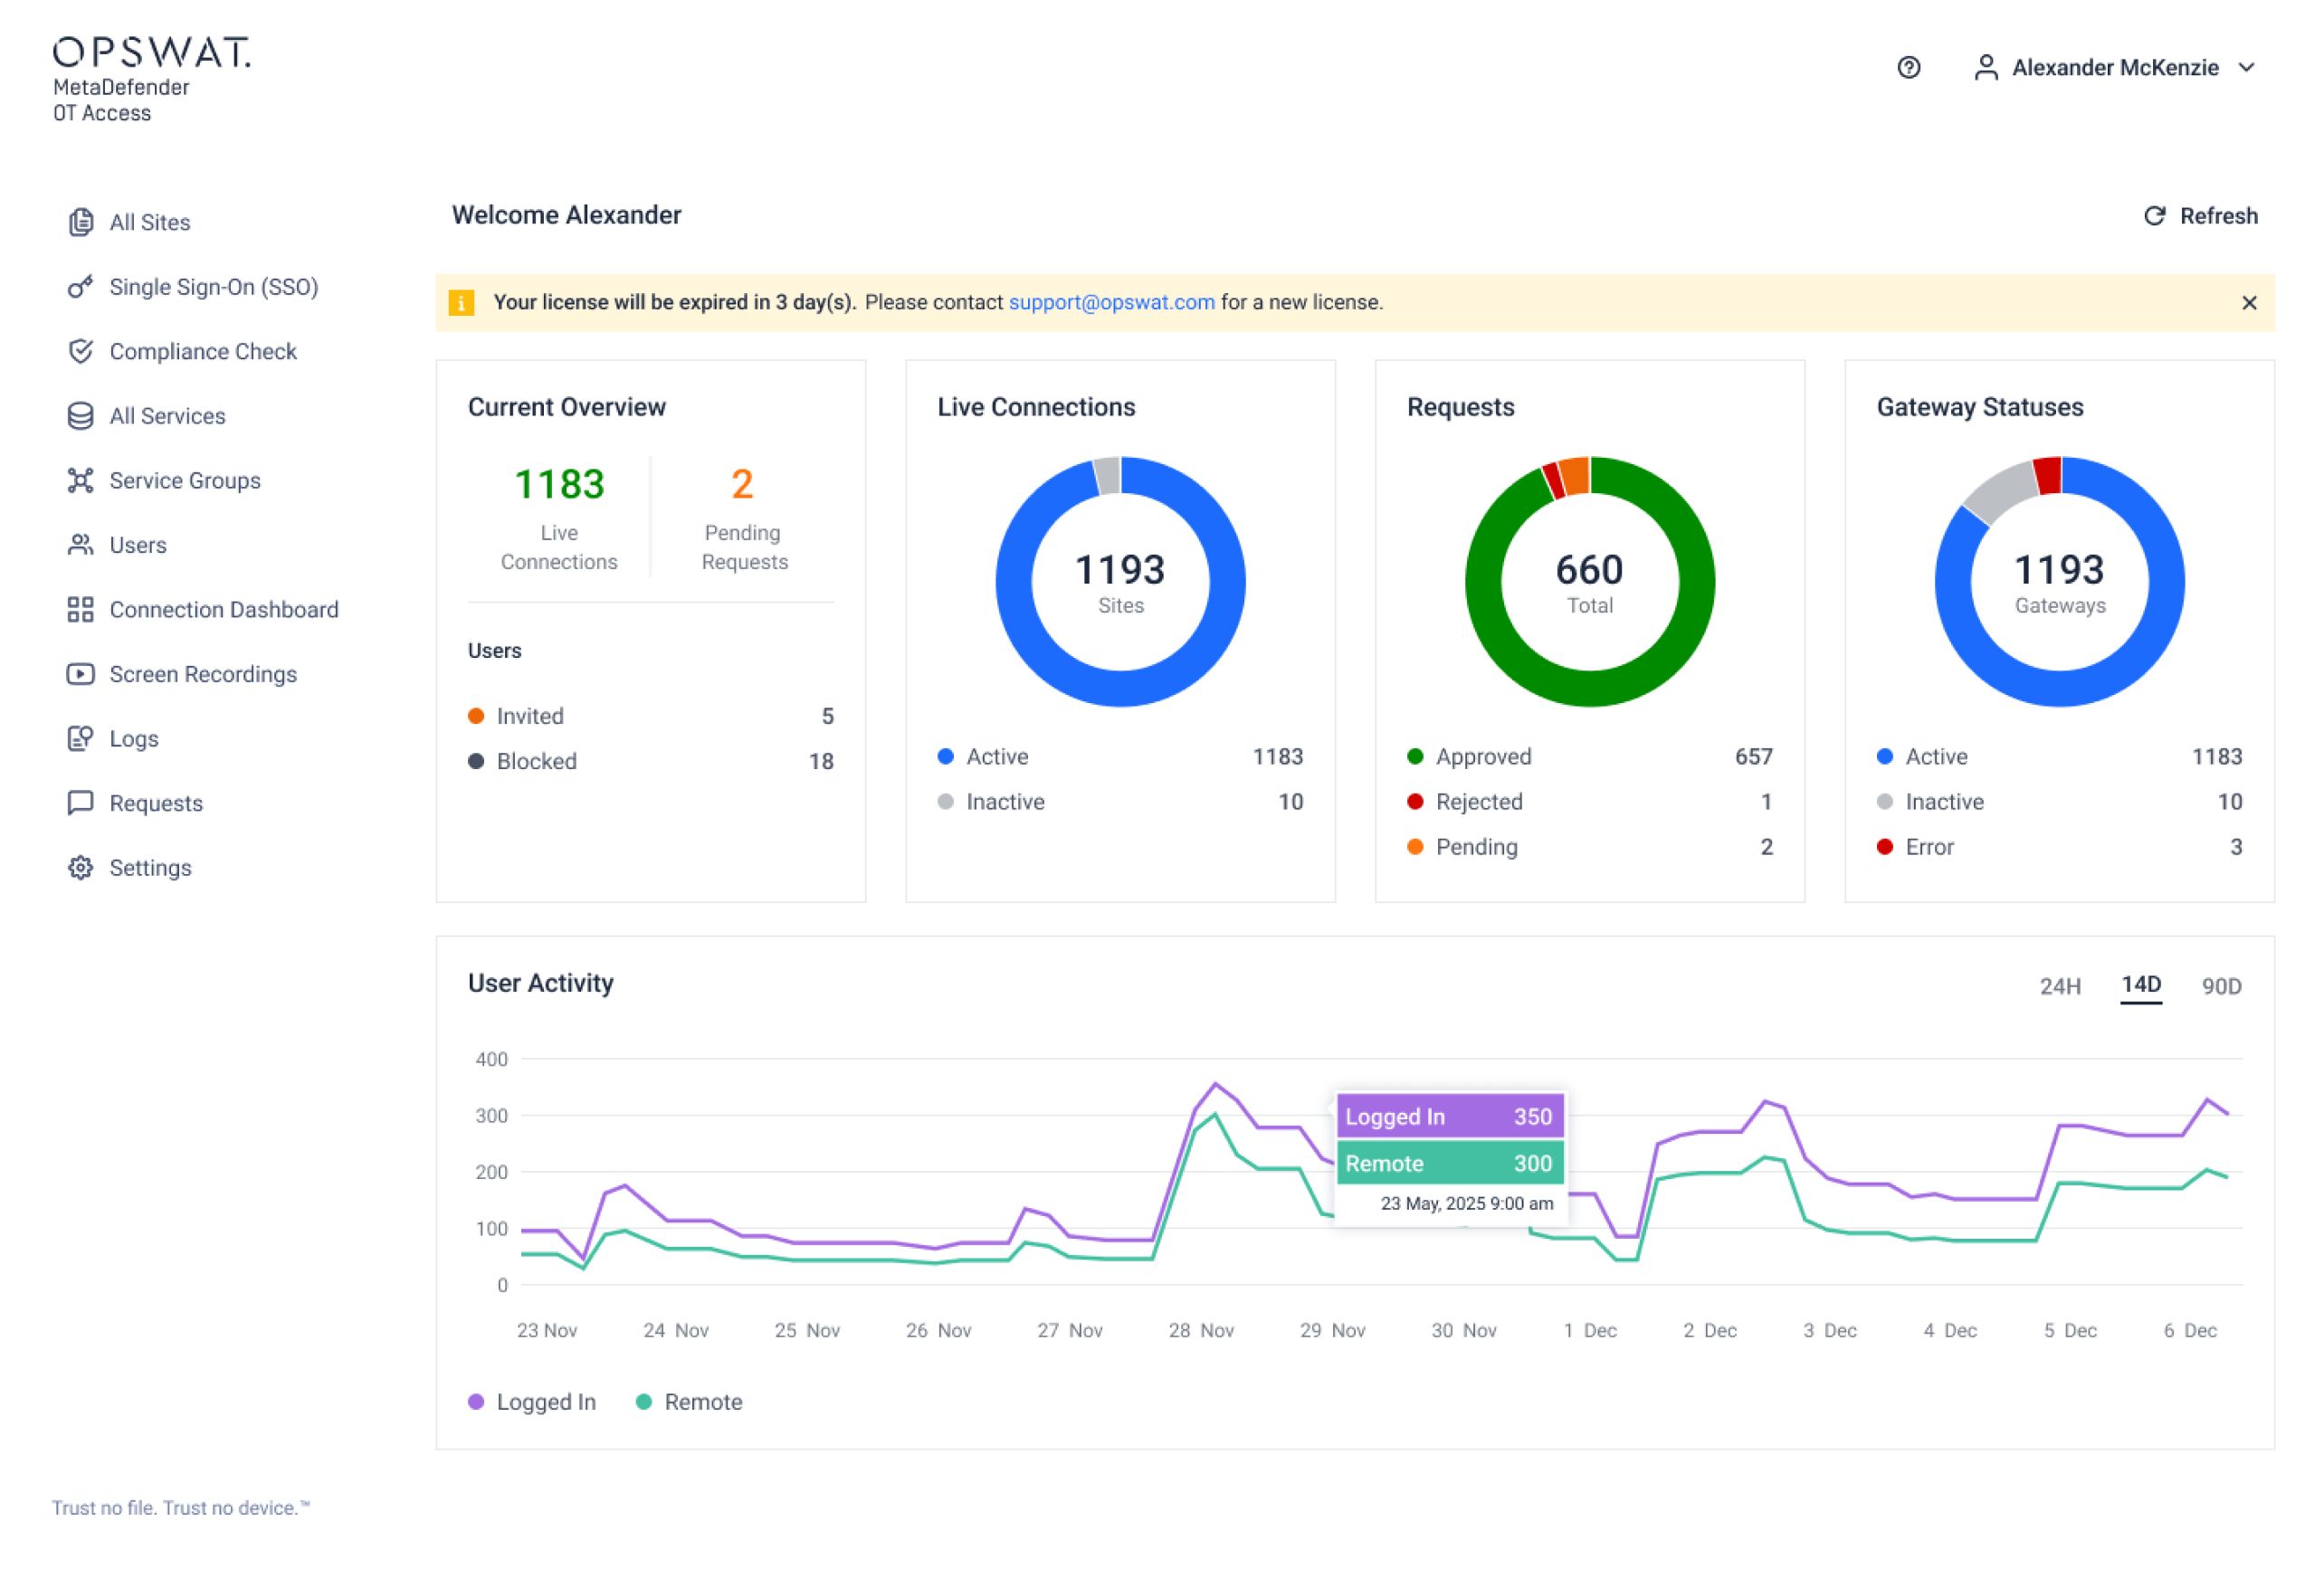
Task: Click the Compliance Check shield icon
Action: [81, 351]
